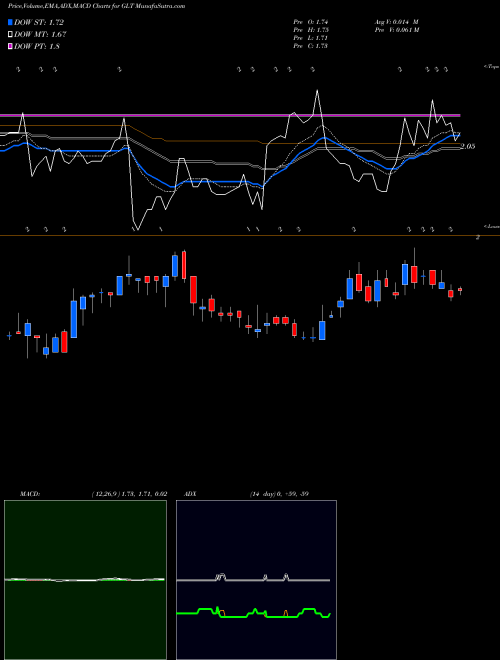Click the '<Lows' marker label
This screenshot has height=660, width=500.
click(x=492, y=226)
